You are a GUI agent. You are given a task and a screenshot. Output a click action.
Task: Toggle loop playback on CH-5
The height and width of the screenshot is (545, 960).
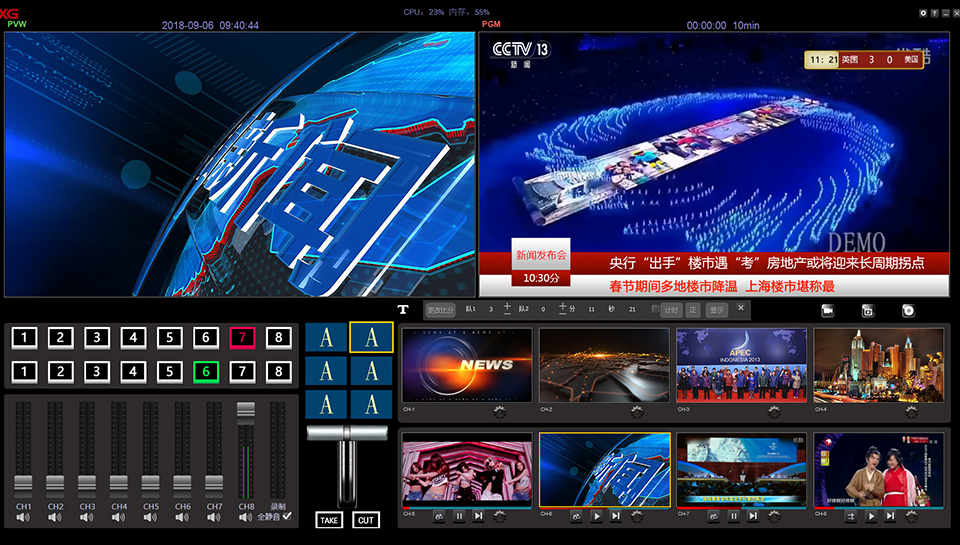[438, 516]
